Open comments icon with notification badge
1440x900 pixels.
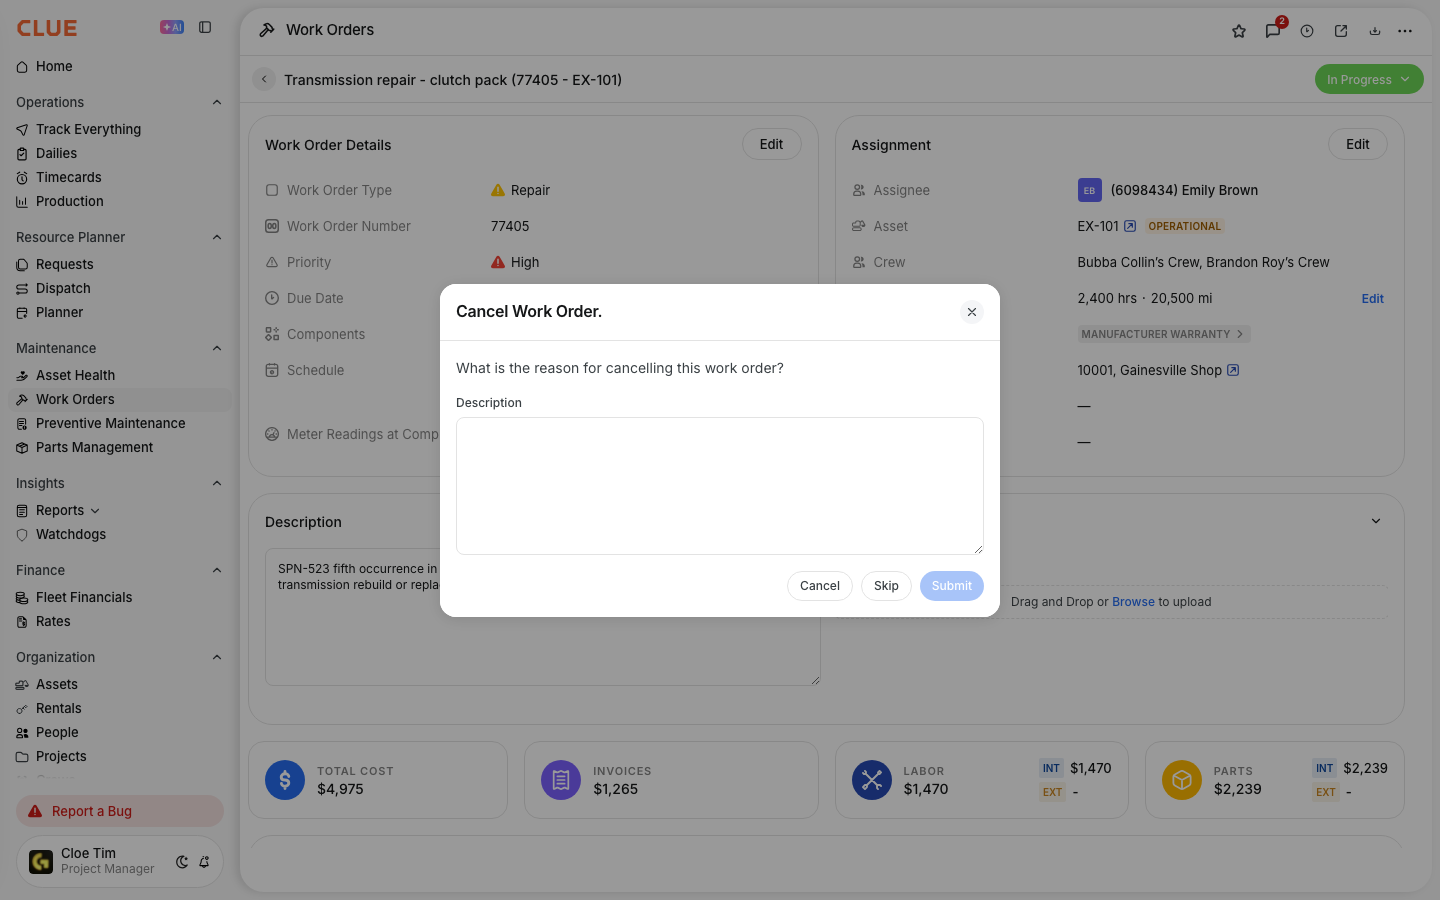(1273, 31)
